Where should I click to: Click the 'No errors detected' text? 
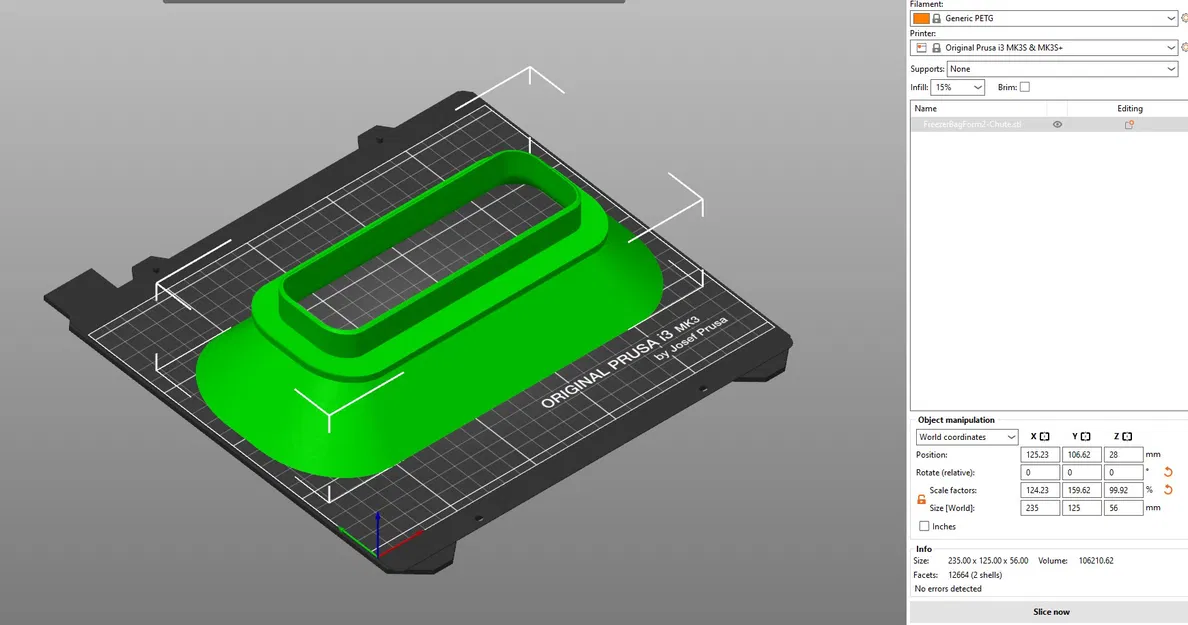(x=948, y=589)
